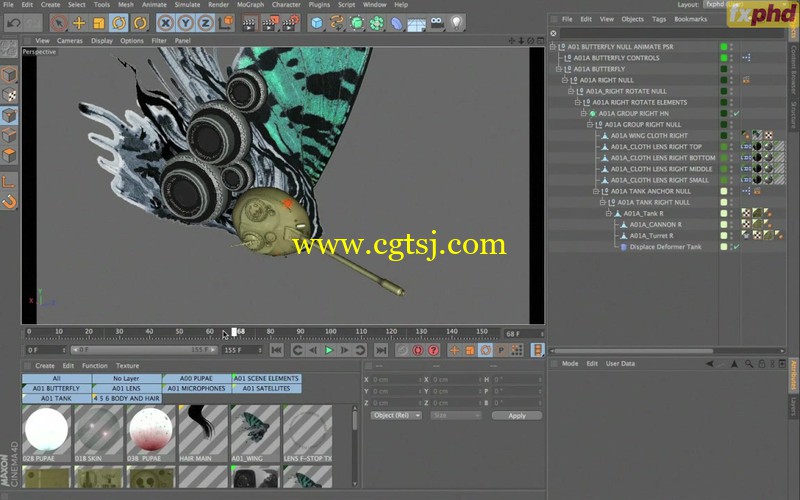Select the Scale tool
Screen dimensions: 800x500
99,23
